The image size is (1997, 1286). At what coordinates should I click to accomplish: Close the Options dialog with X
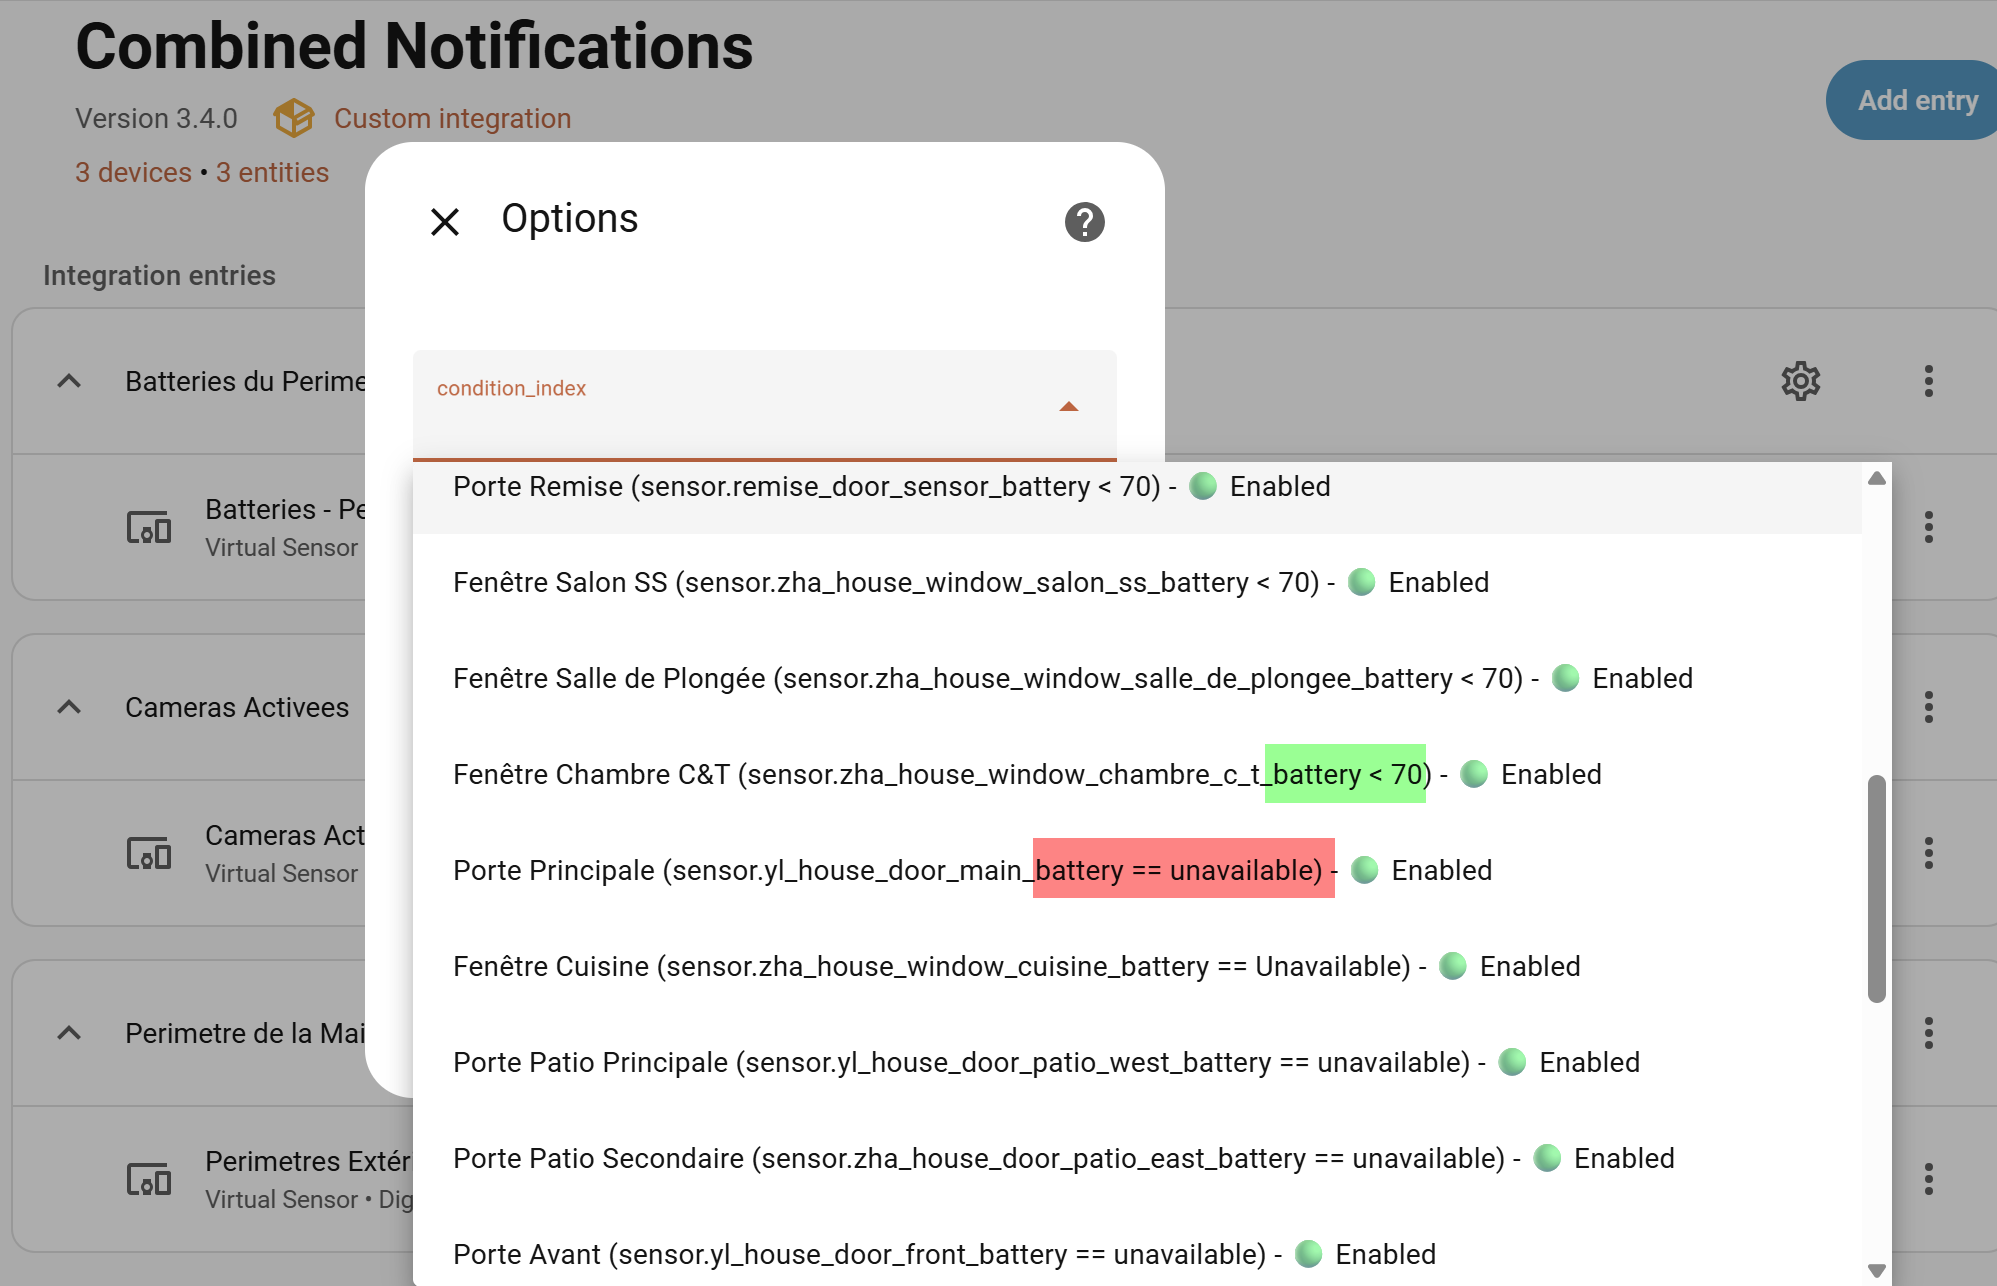pos(445,221)
